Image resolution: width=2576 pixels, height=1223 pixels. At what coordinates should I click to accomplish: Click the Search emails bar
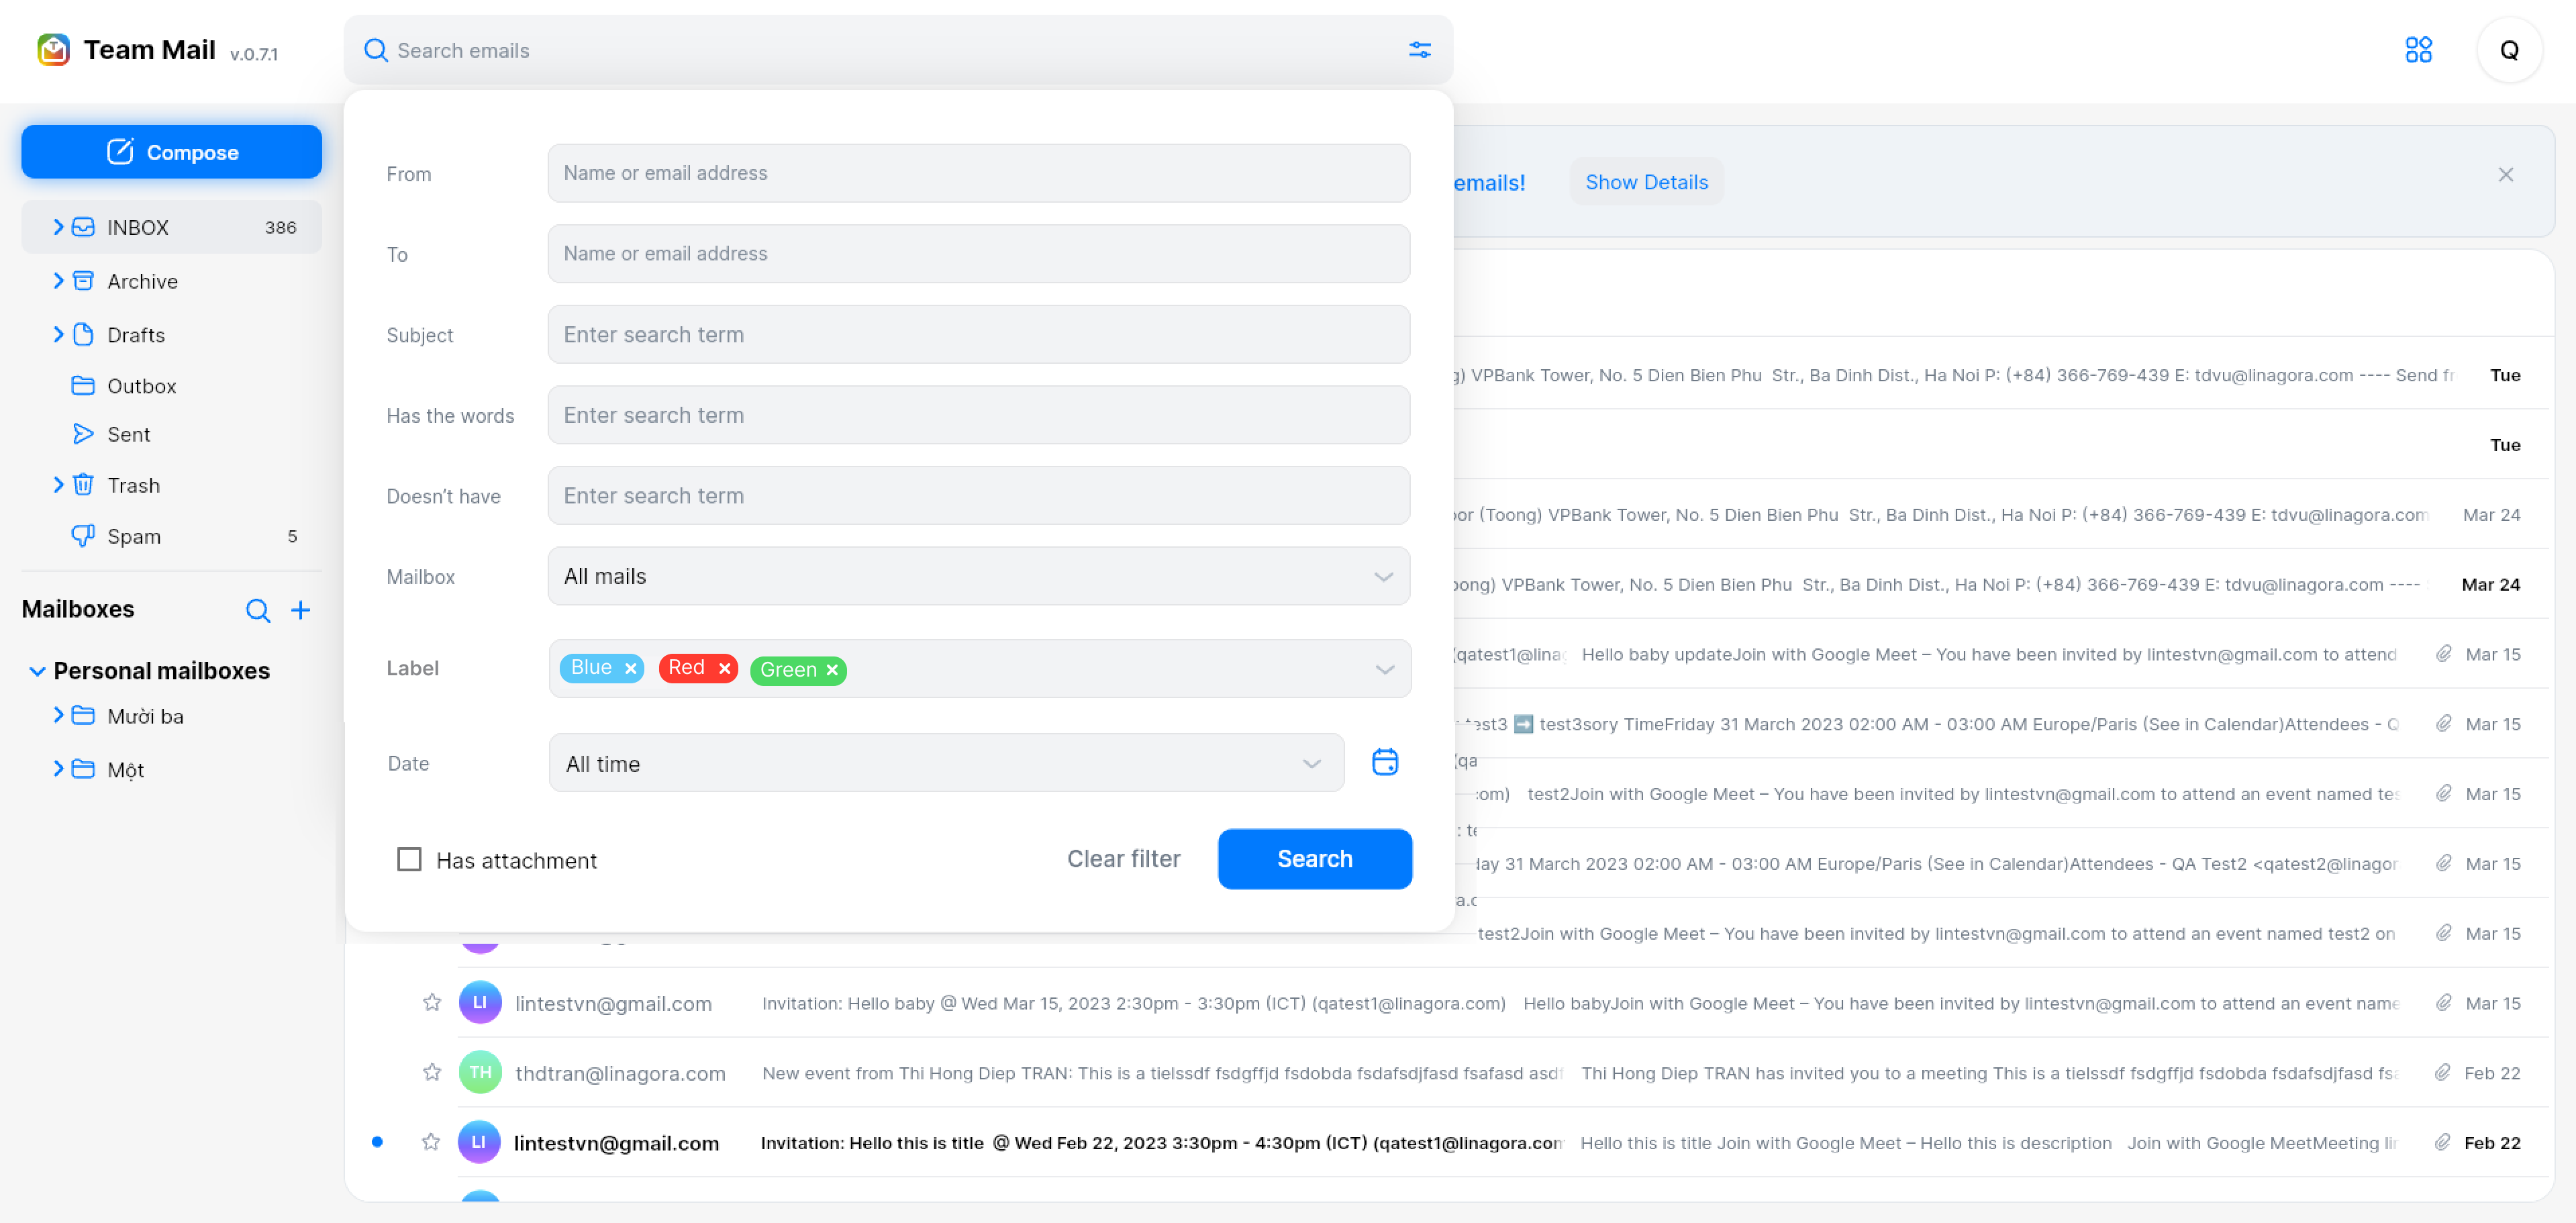[897, 50]
